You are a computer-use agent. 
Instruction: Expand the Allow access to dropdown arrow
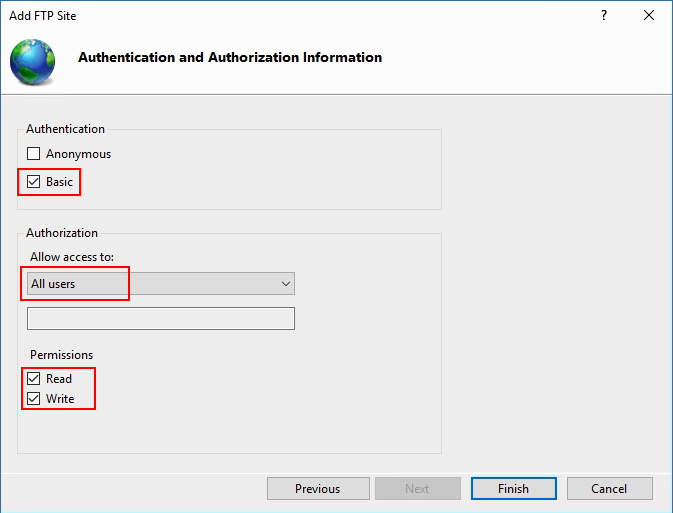point(286,284)
